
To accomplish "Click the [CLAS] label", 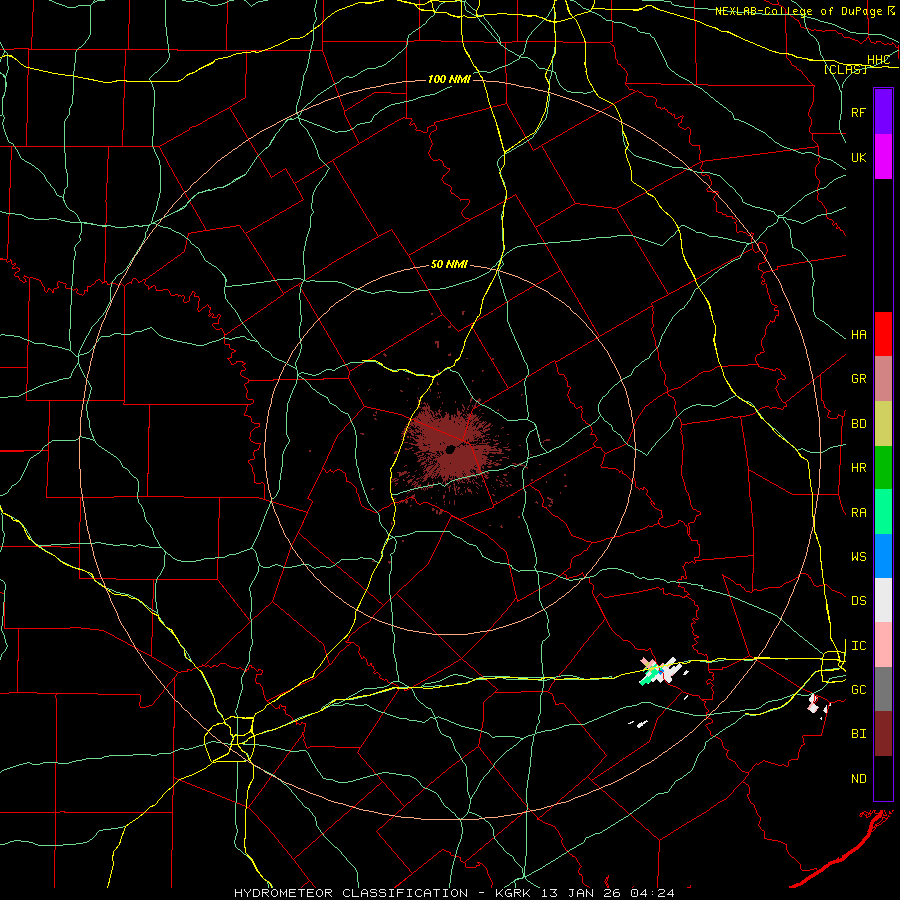I will 845,69.
